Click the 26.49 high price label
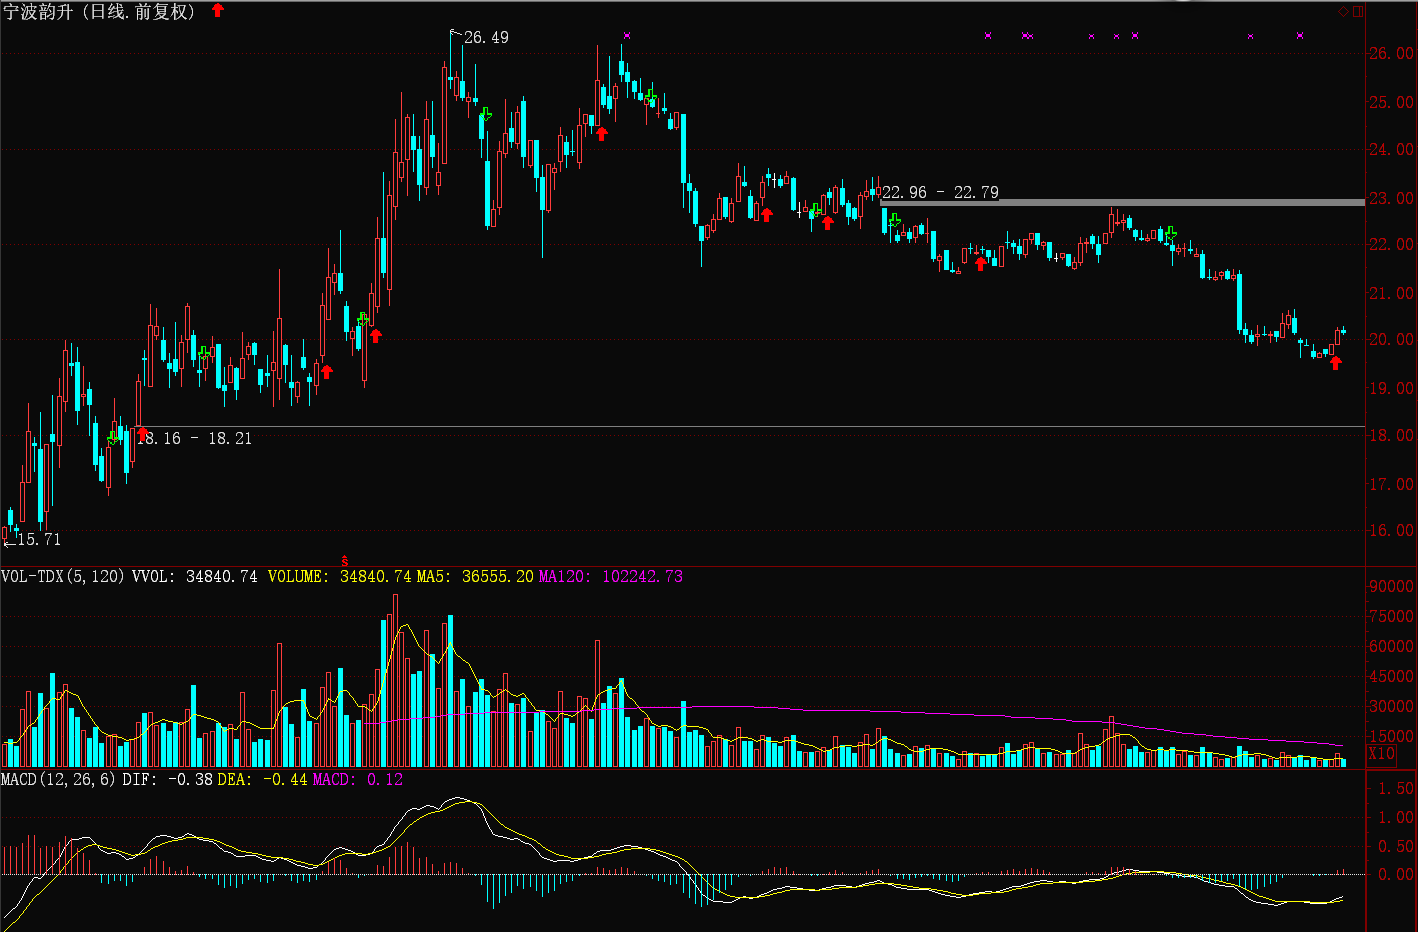This screenshot has width=1418, height=932. (x=486, y=37)
